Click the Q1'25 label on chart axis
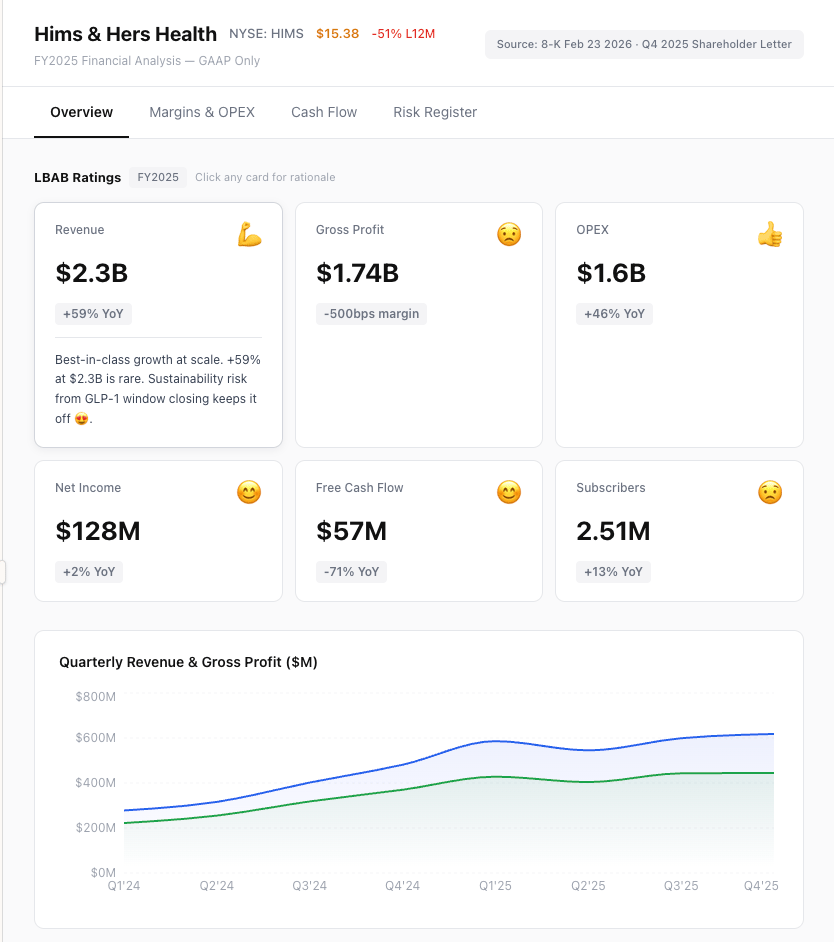Screen dimensions: 834x942 coord(495,886)
